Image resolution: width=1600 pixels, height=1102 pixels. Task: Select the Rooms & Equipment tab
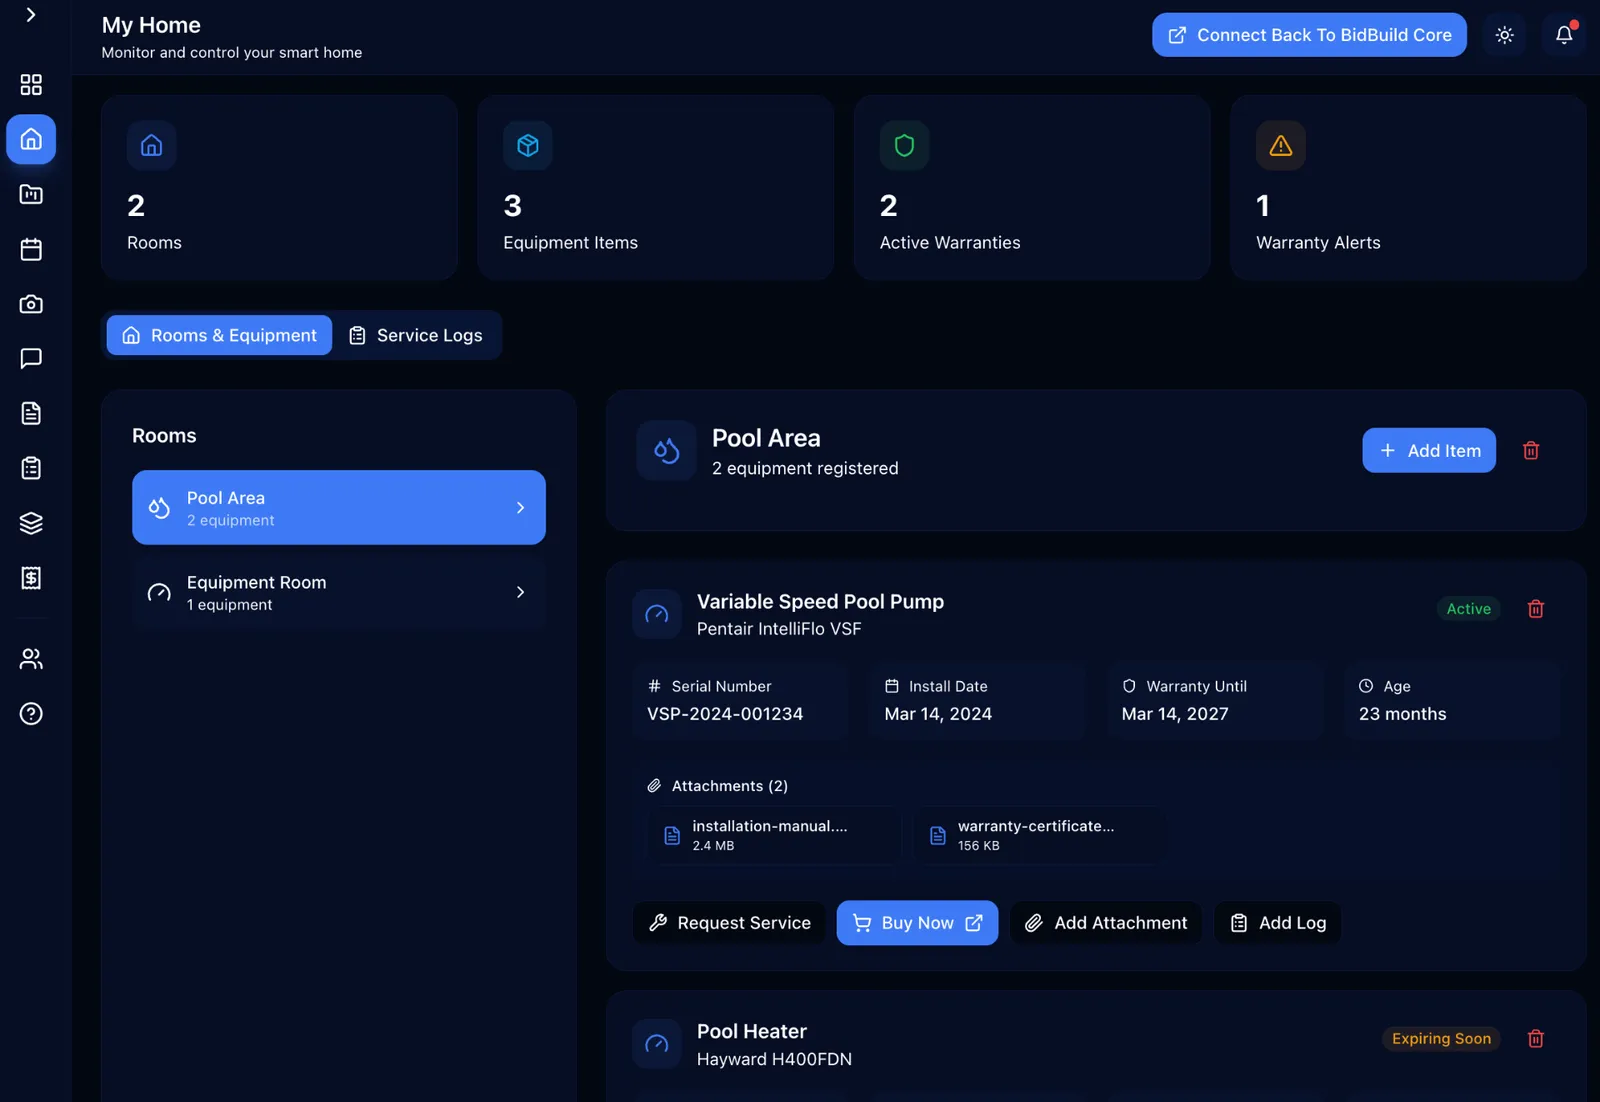[x=219, y=335]
